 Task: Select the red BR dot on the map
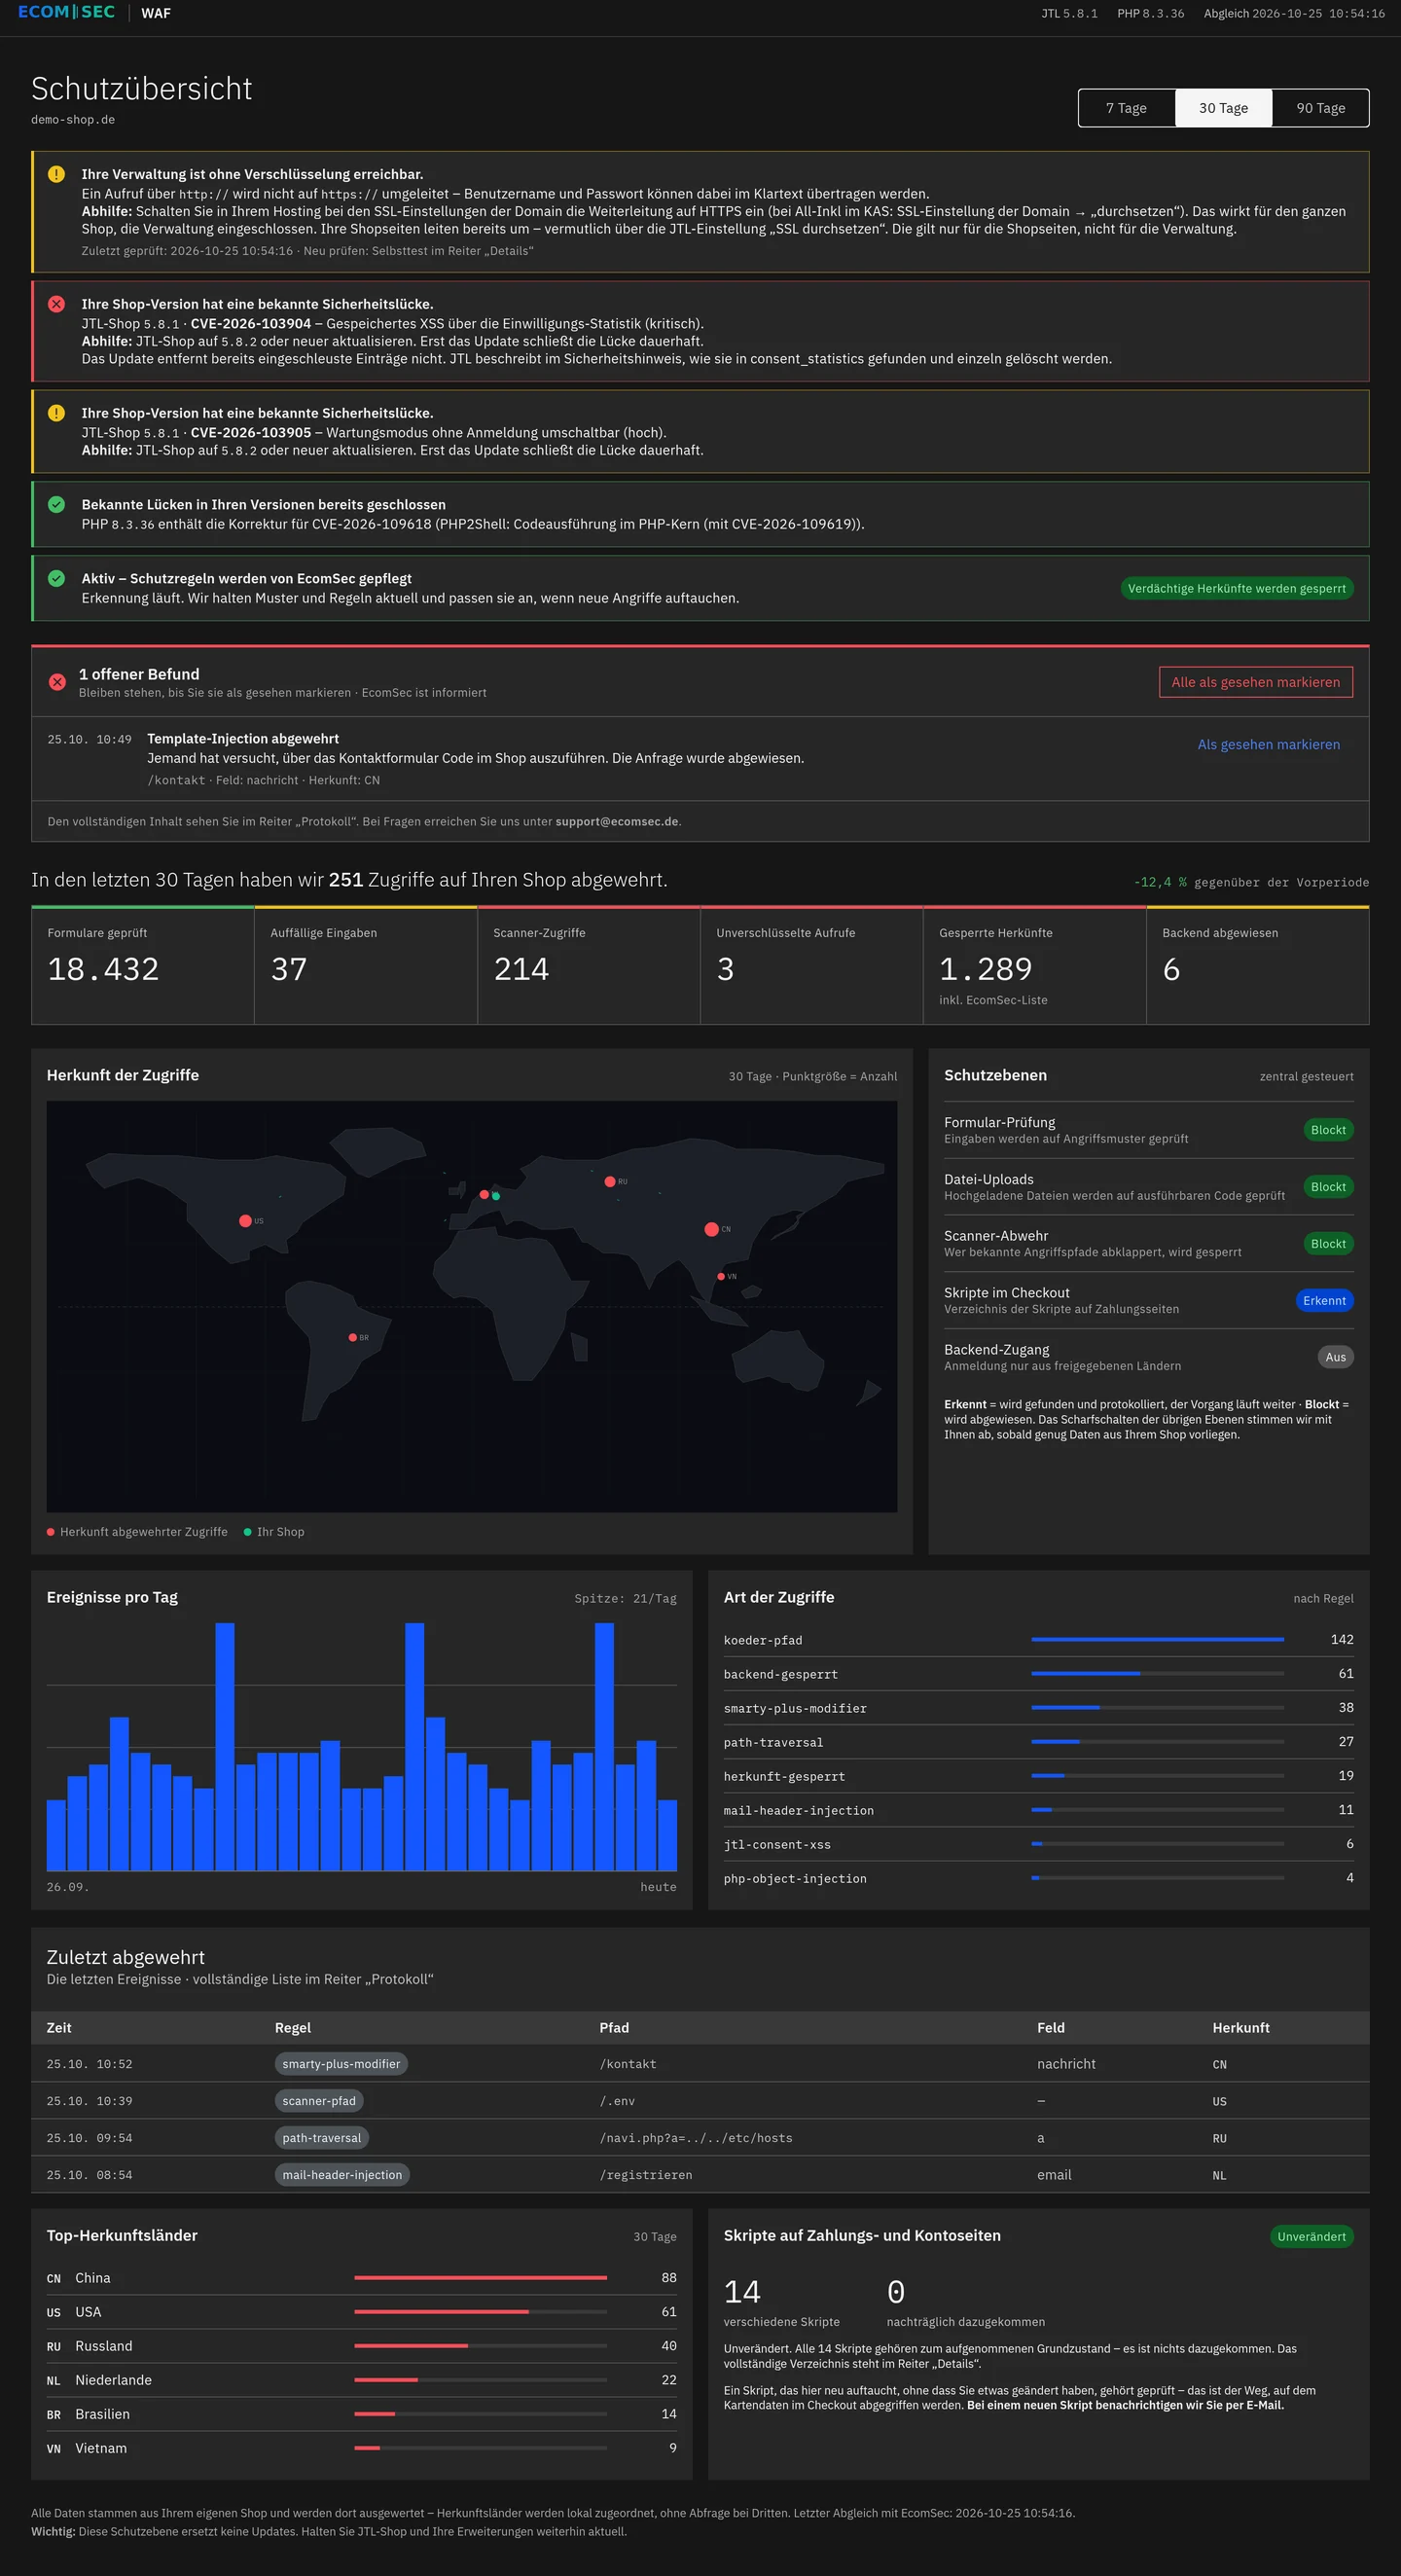352,1338
